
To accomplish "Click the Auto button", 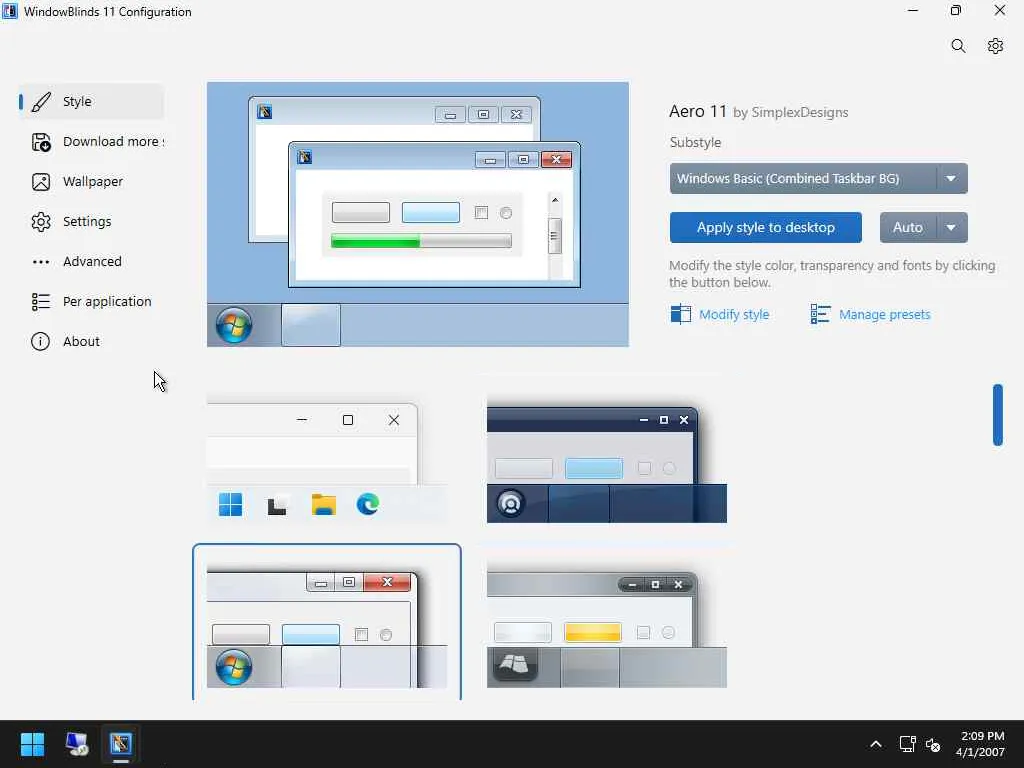I will (908, 227).
